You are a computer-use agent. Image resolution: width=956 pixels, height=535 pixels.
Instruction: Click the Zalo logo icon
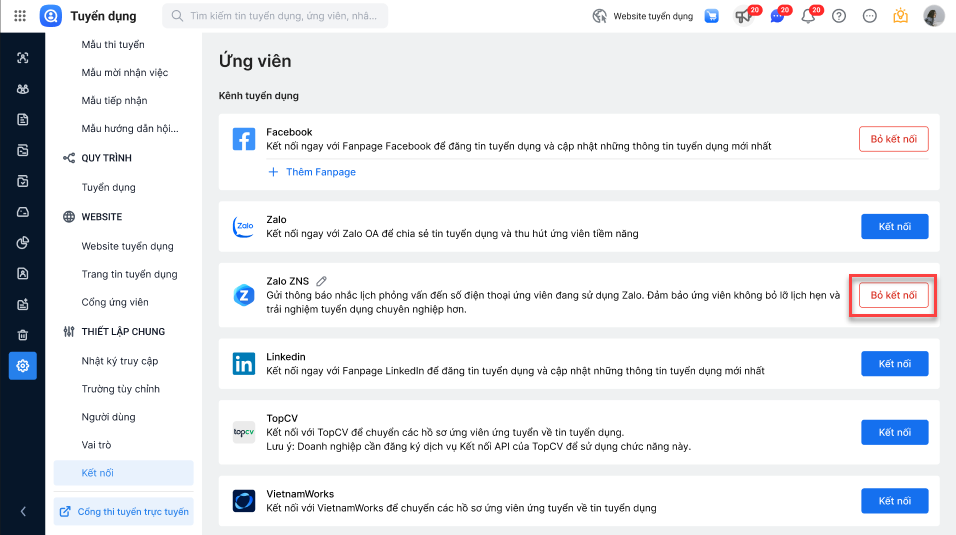pyautogui.click(x=244, y=226)
